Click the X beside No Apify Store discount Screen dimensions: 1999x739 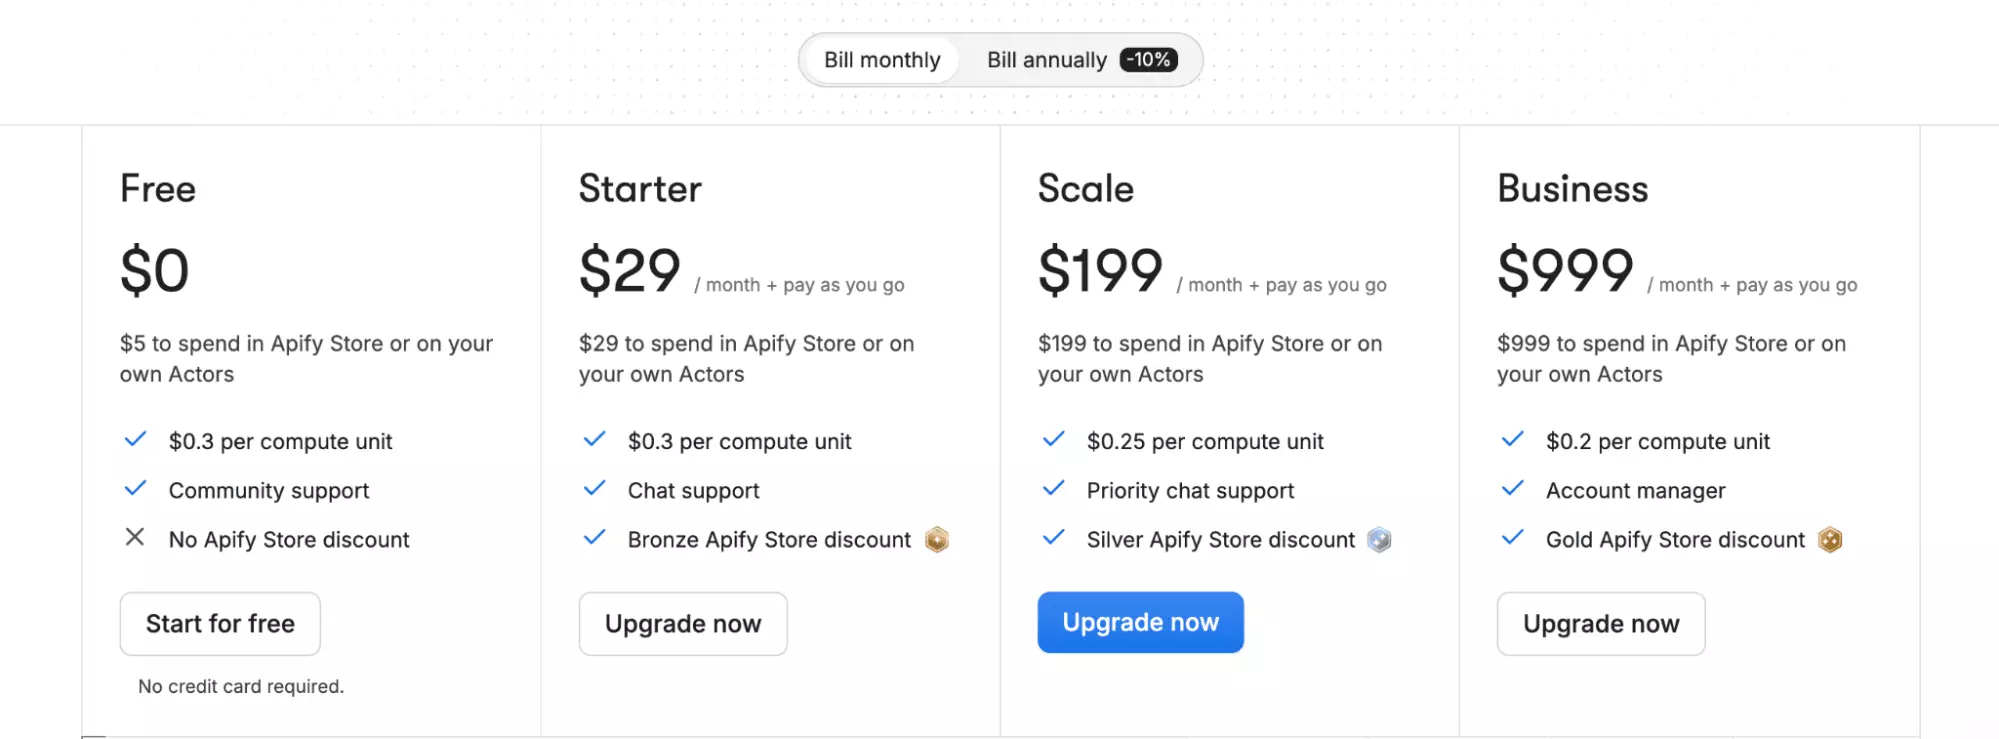(136, 538)
